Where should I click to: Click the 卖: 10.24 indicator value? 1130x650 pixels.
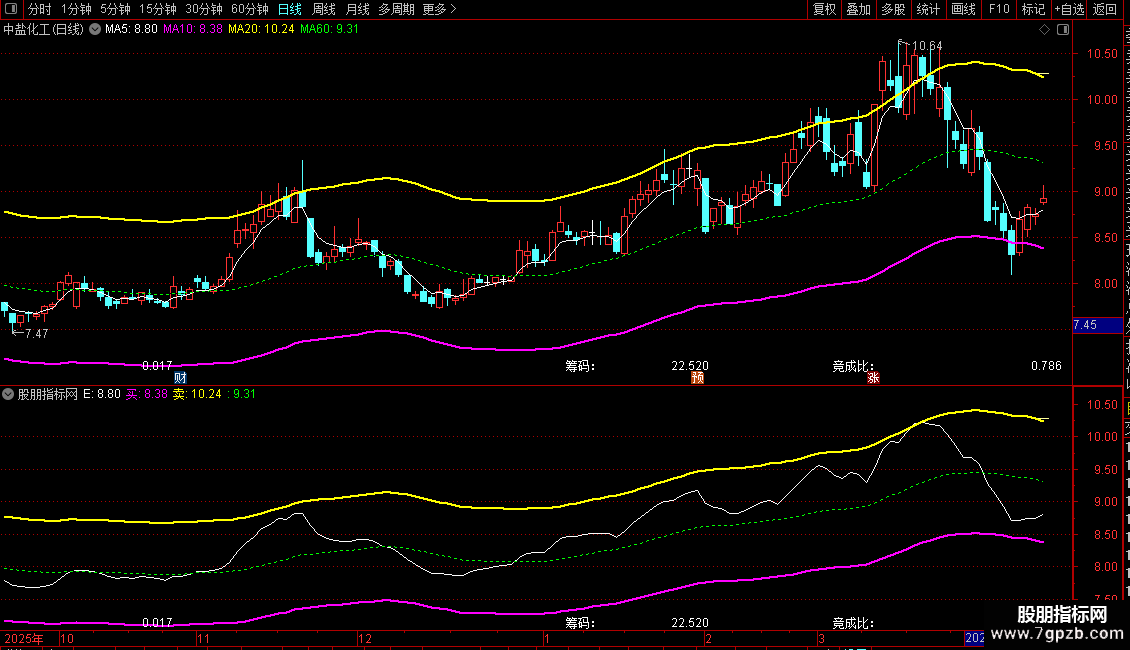click(x=197, y=394)
